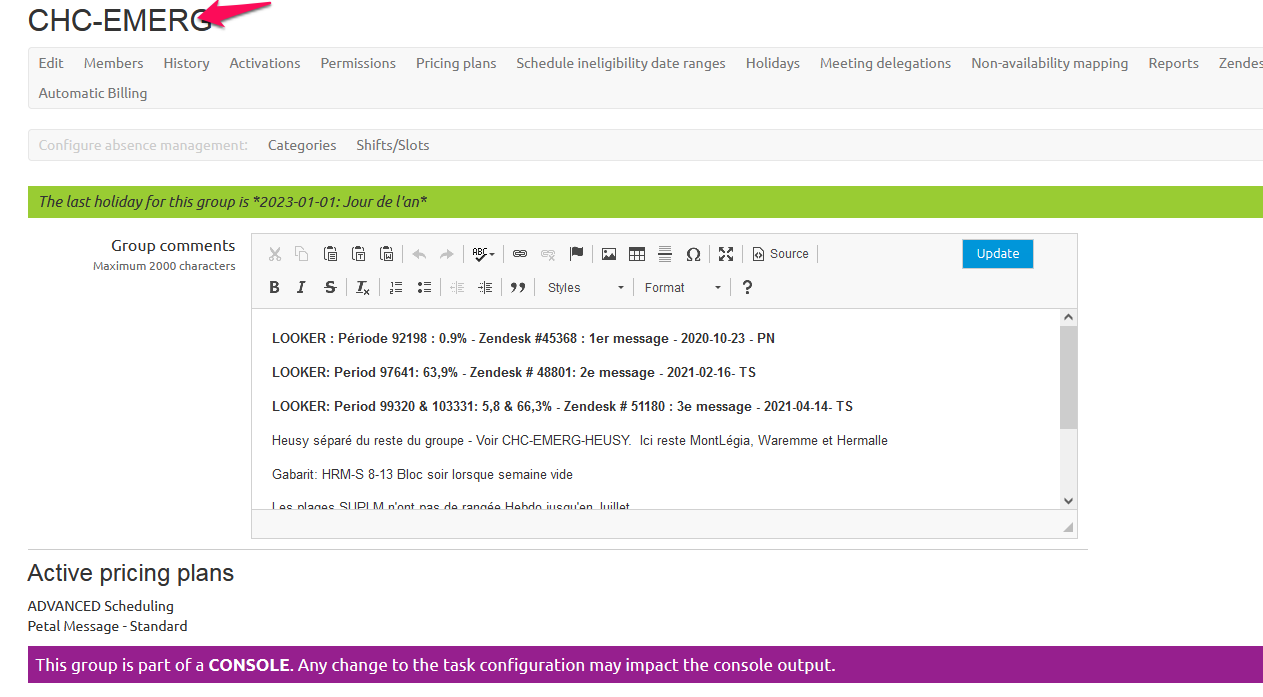Click the Update button
The width and height of the screenshot is (1263, 697).
click(x=998, y=254)
